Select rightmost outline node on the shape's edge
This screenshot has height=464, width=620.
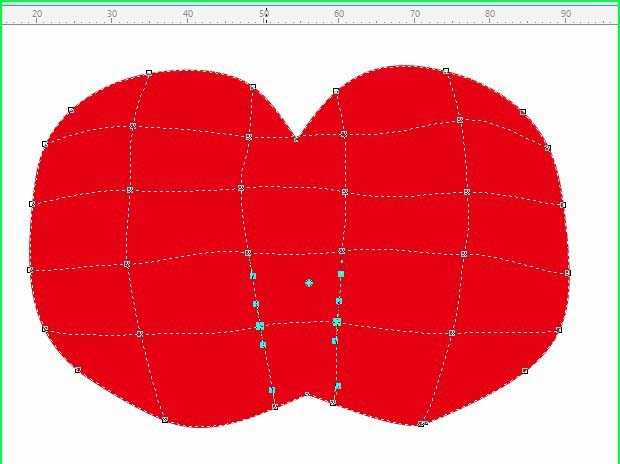tap(567, 272)
